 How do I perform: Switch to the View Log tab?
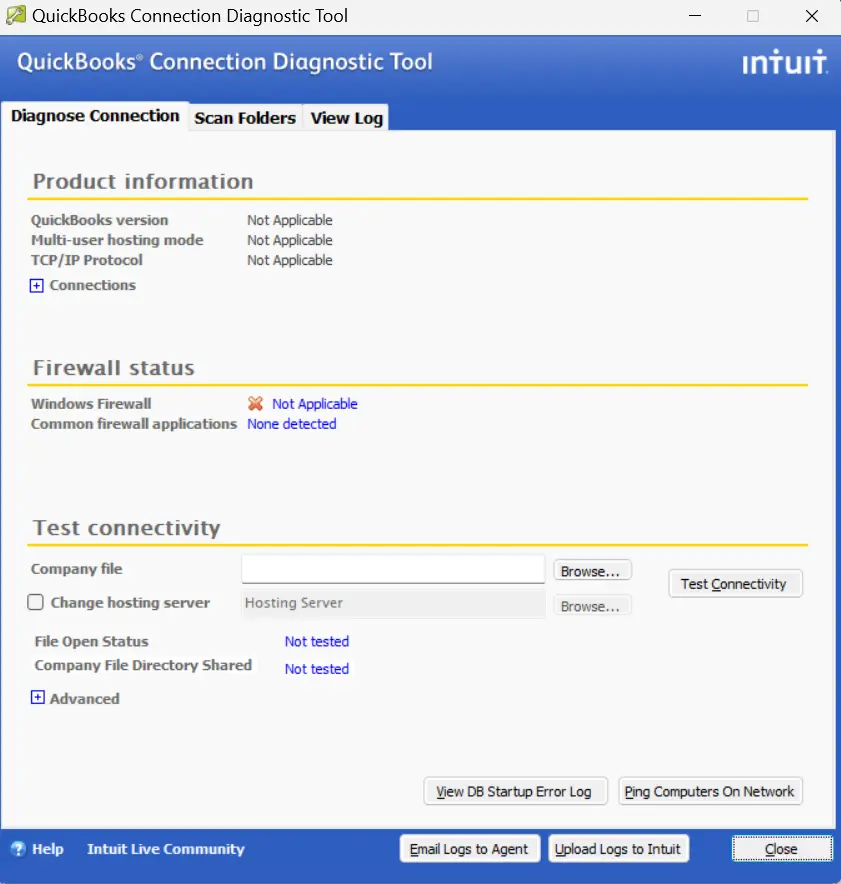click(345, 117)
